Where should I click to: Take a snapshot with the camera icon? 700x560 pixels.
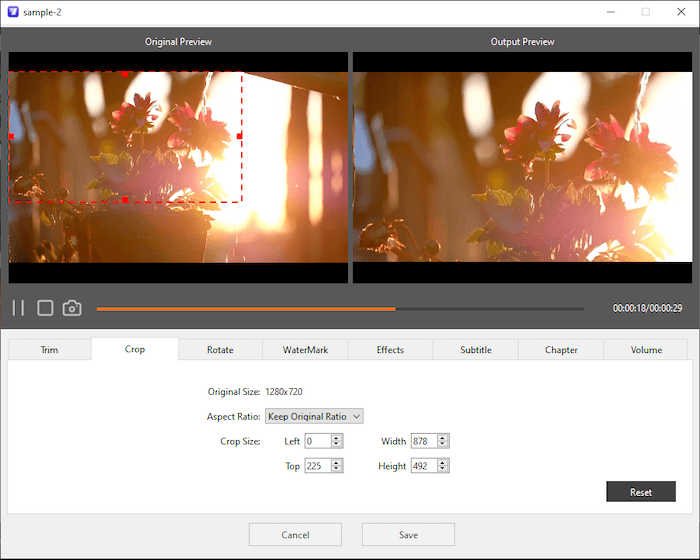(72, 308)
